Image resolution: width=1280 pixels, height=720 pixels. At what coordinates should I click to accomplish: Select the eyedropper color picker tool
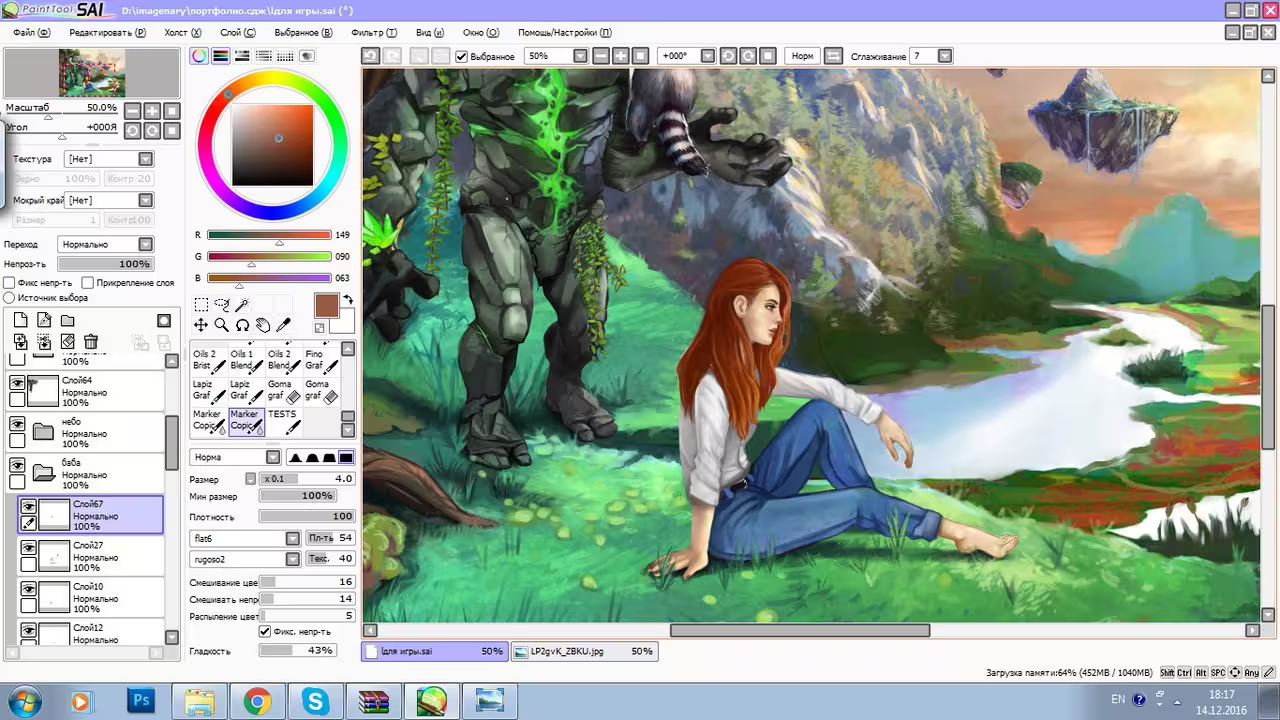[x=283, y=325]
